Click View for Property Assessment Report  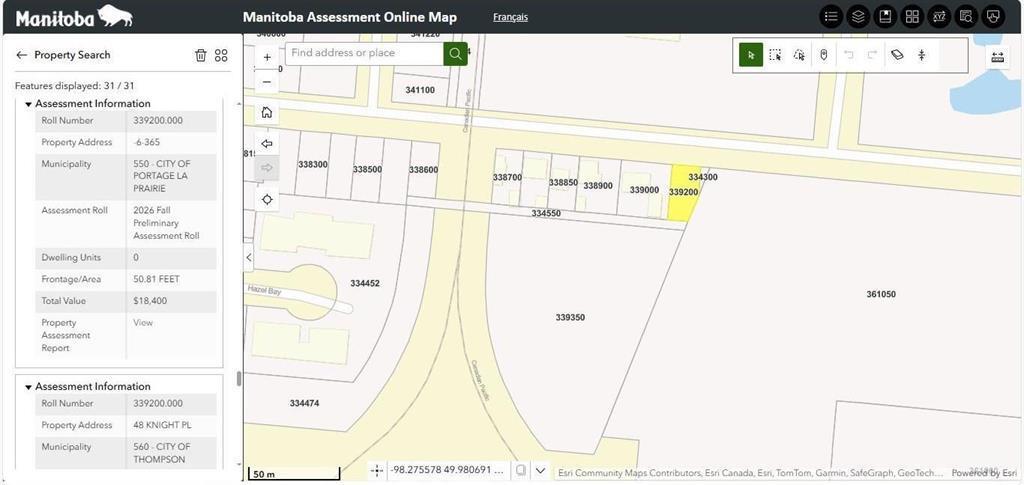click(143, 323)
